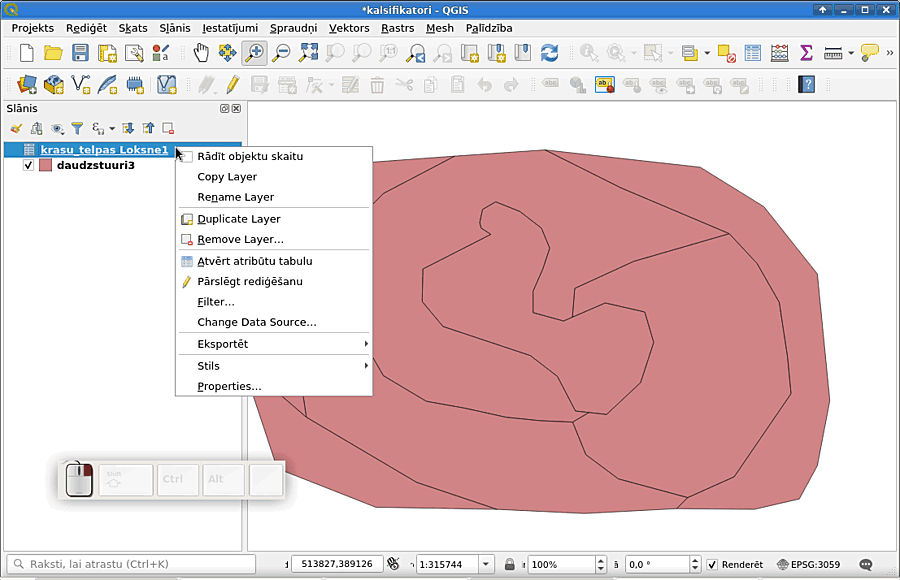This screenshot has height=580, width=900.
Task: Click the highlighted label pin toolbar icon
Action: [x=604, y=85]
